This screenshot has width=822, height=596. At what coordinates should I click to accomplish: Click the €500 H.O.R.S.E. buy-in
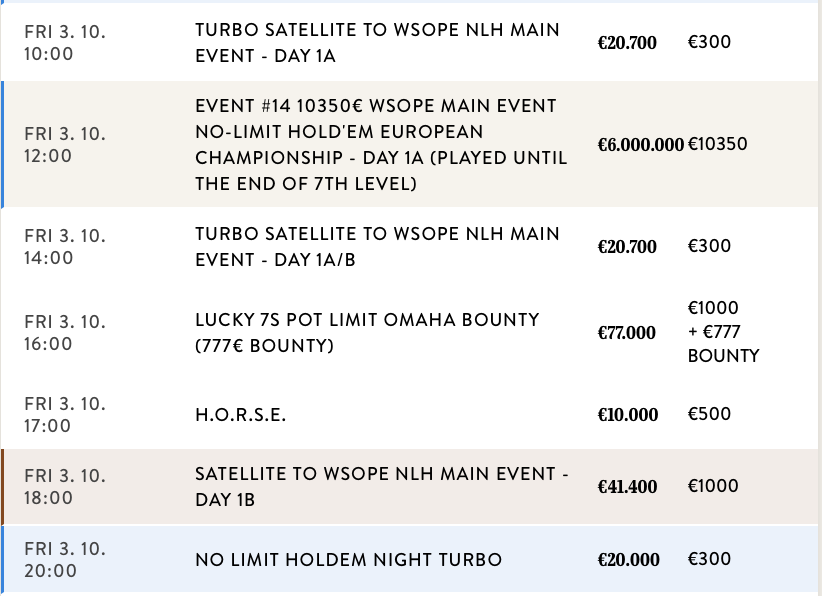tap(709, 414)
